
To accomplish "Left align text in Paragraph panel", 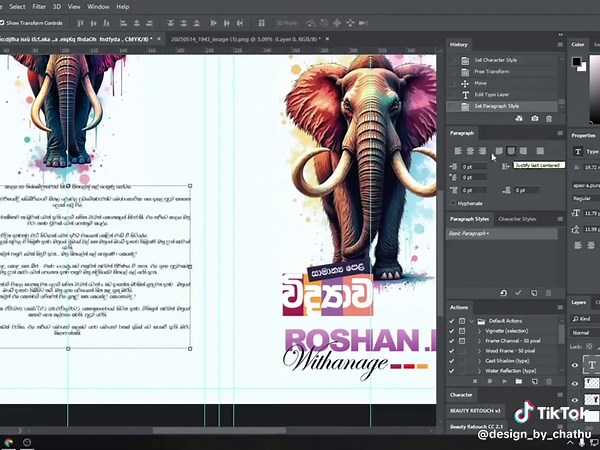I will point(458,151).
